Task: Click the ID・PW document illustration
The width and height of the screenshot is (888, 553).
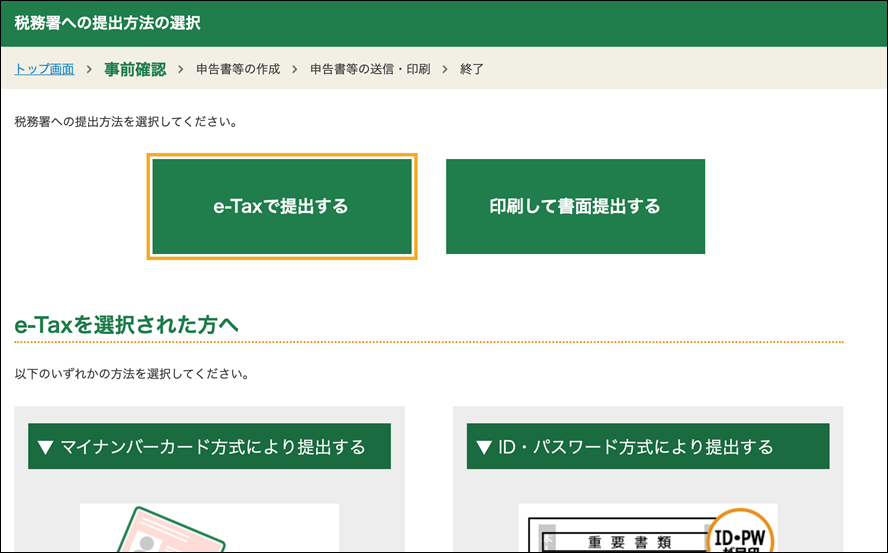Action: pos(648,528)
